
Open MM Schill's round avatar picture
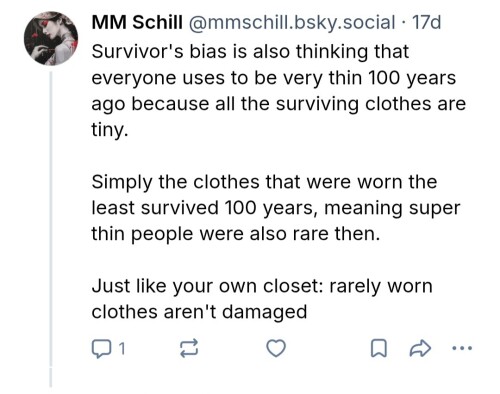tap(51, 38)
